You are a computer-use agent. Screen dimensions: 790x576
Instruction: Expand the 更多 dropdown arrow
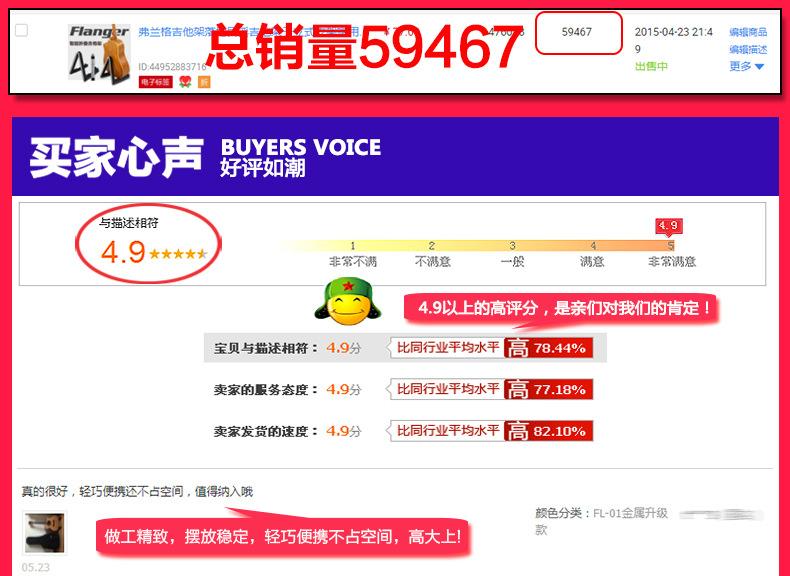[759, 67]
